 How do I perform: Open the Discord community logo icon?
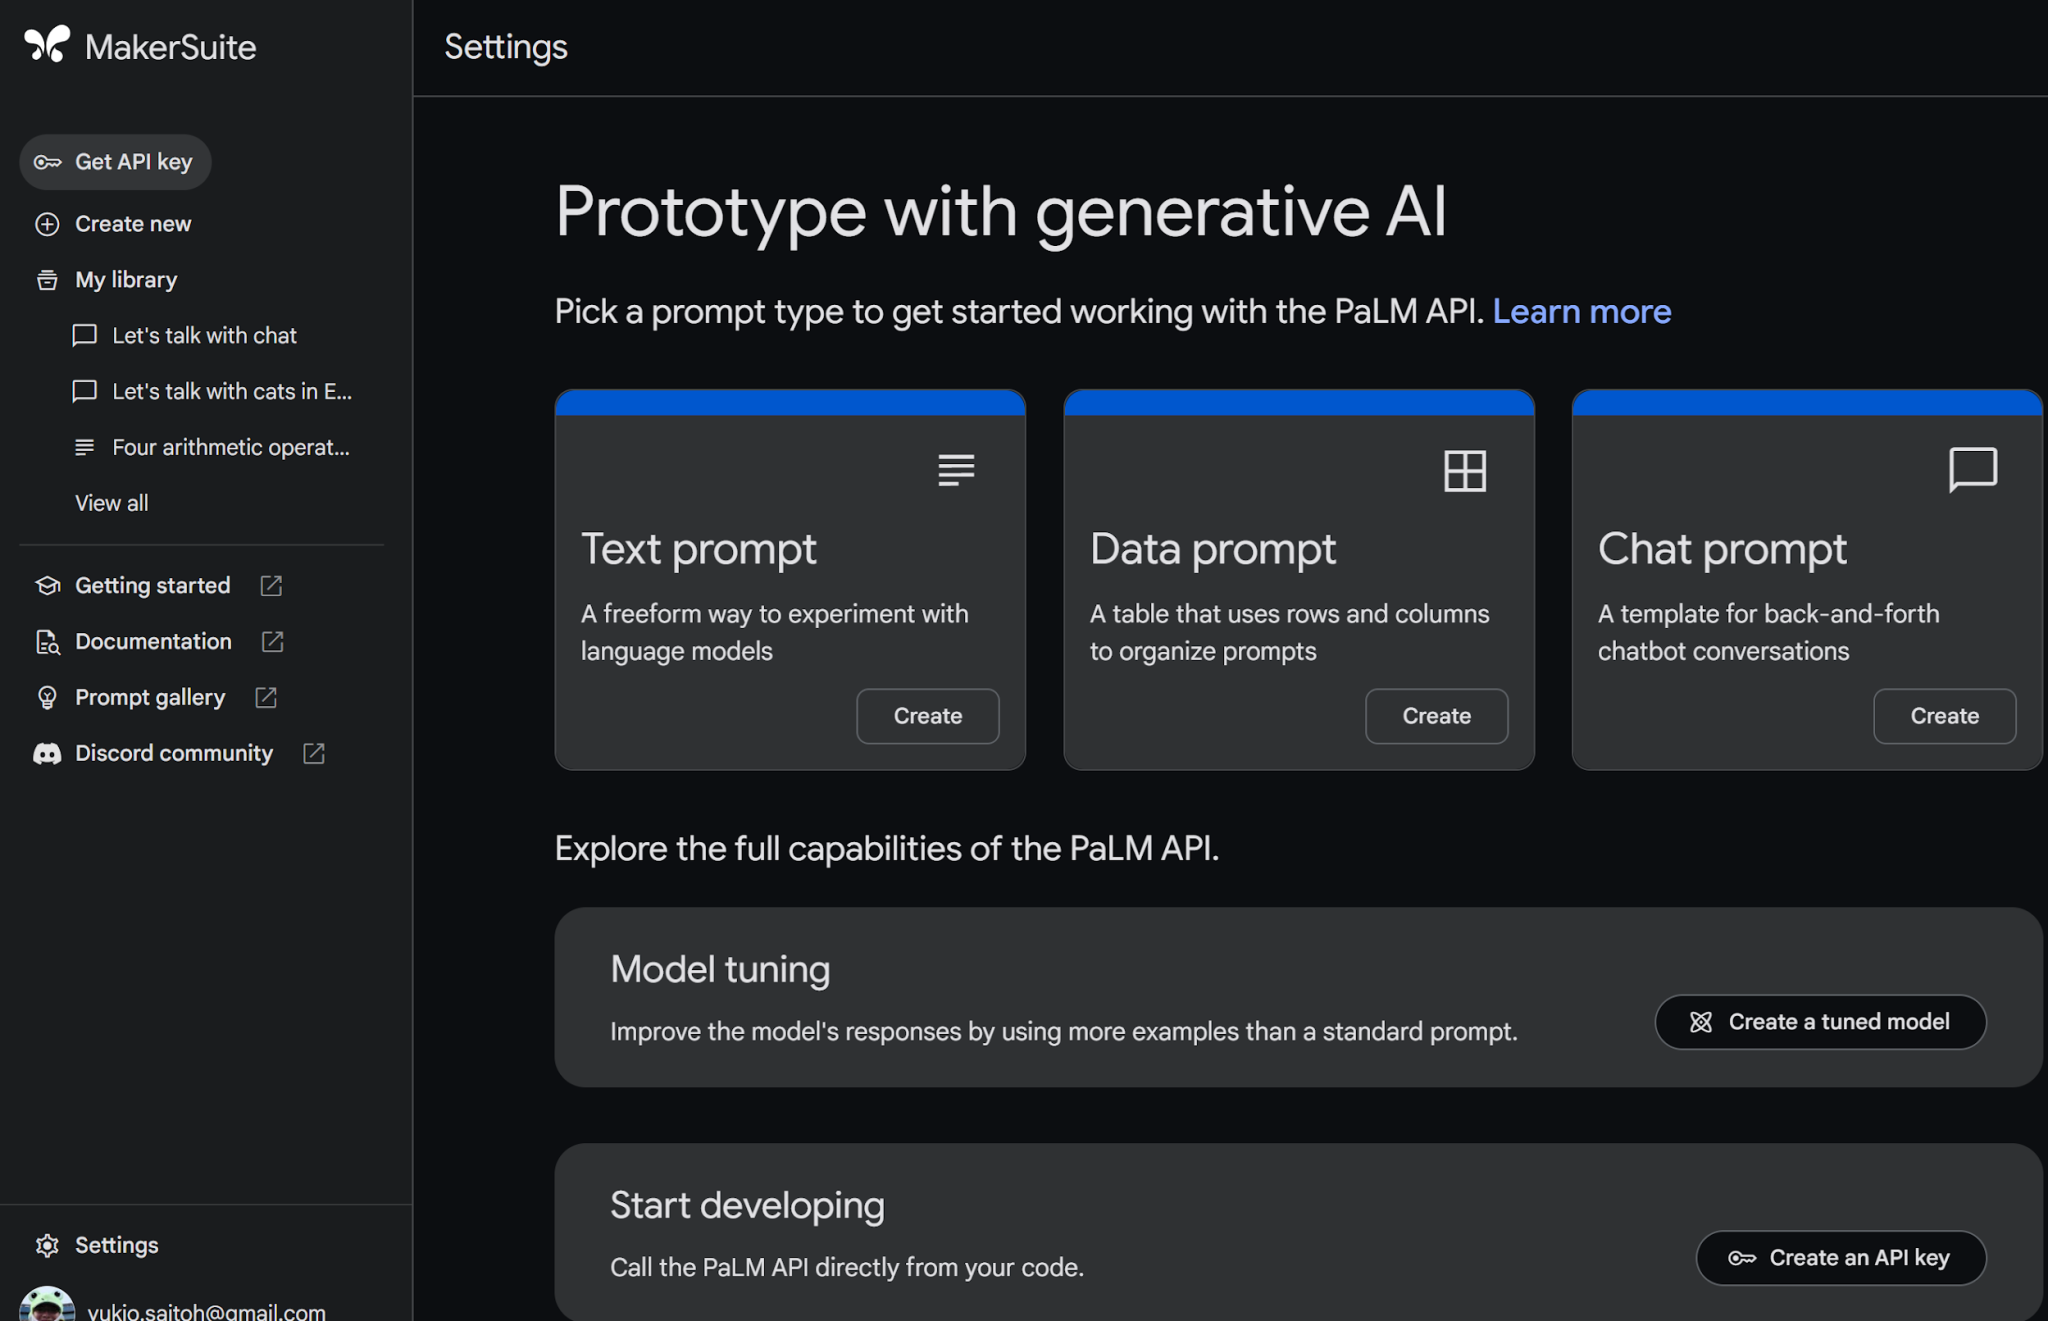pyautogui.click(x=48, y=753)
